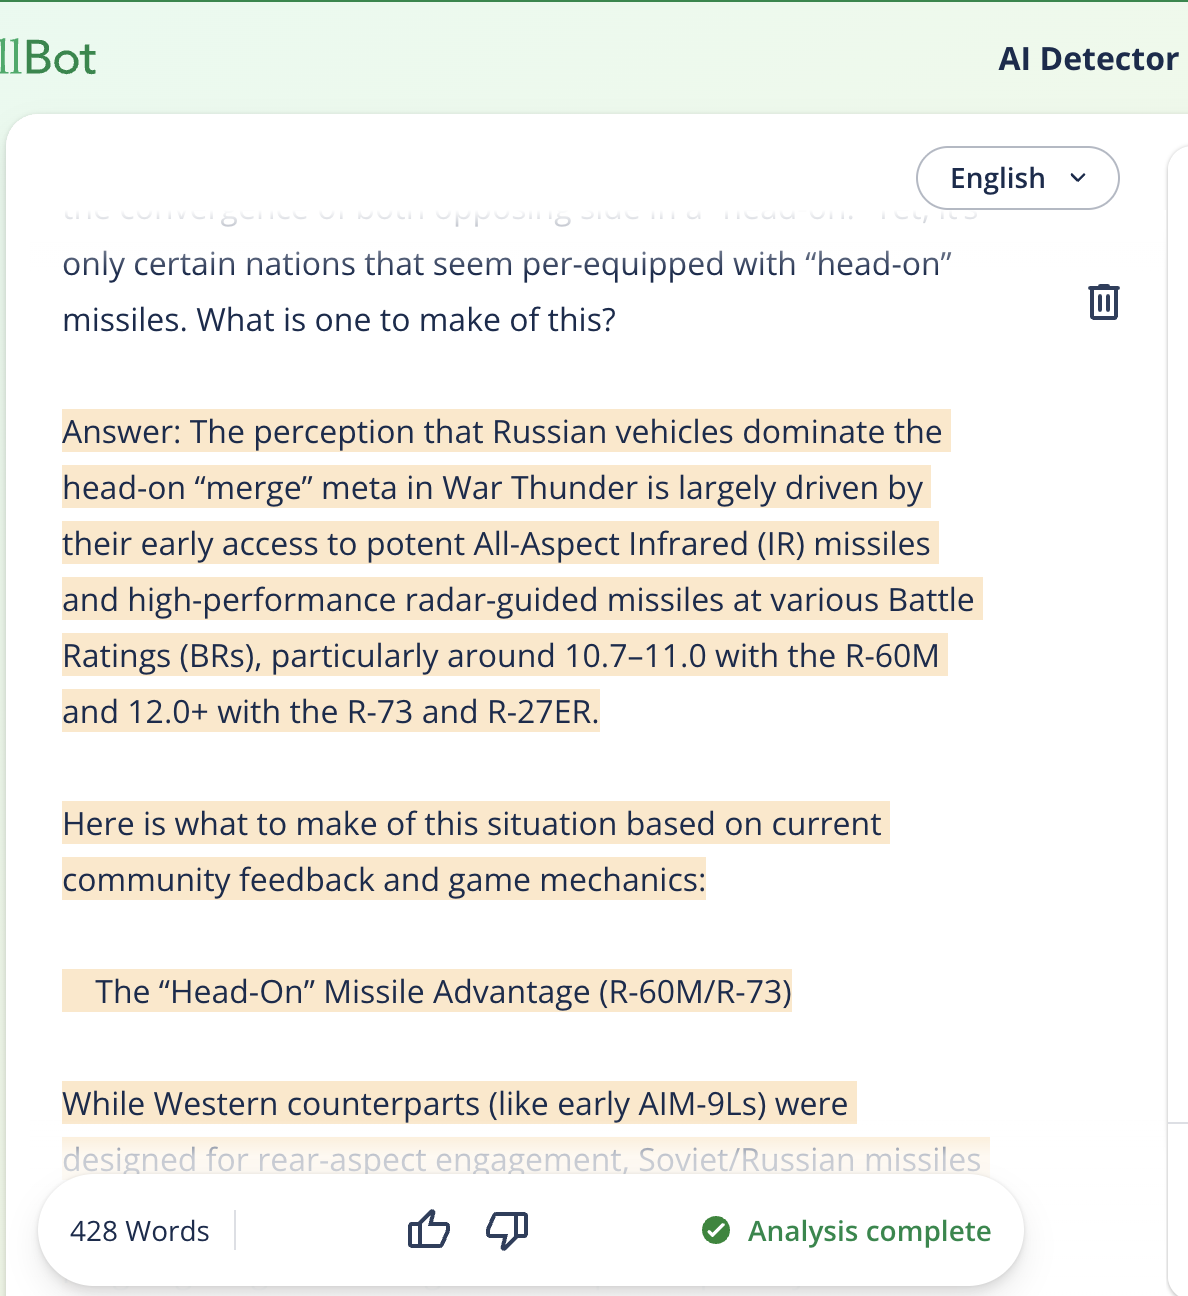
Task: Click the trash icon to delete text
Action: [x=1103, y=302]
